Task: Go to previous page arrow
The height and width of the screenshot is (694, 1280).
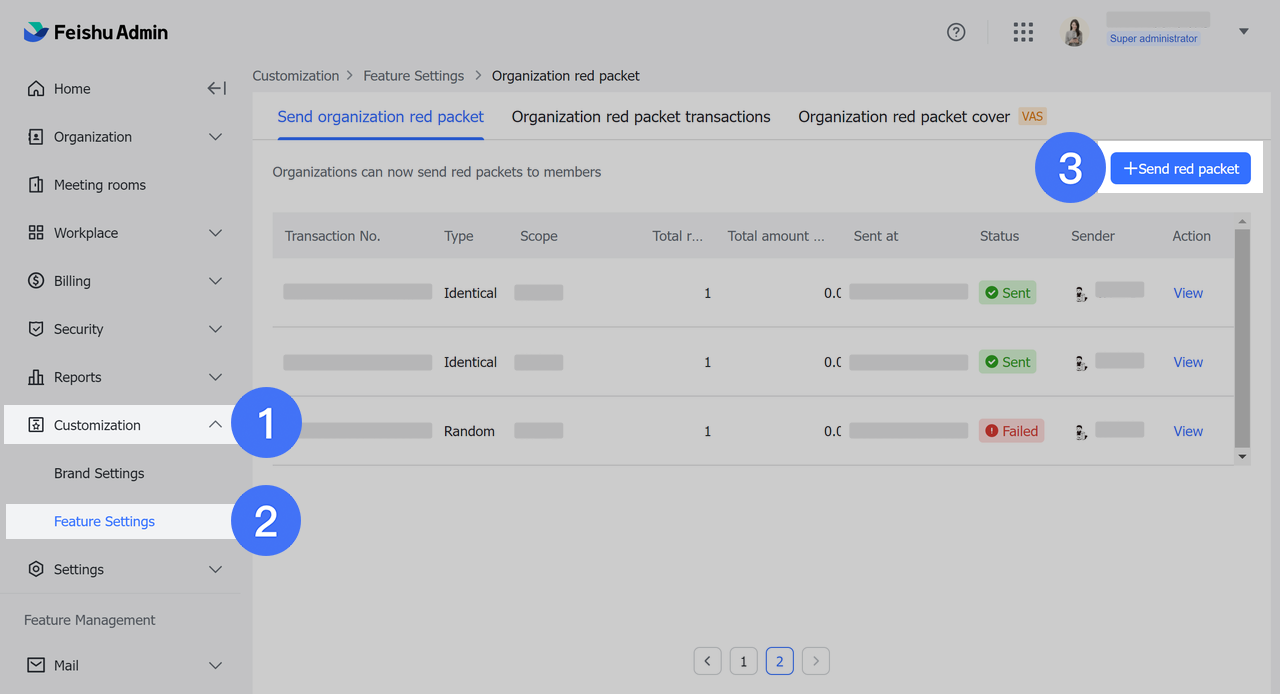Action: [x=708, y=661]
